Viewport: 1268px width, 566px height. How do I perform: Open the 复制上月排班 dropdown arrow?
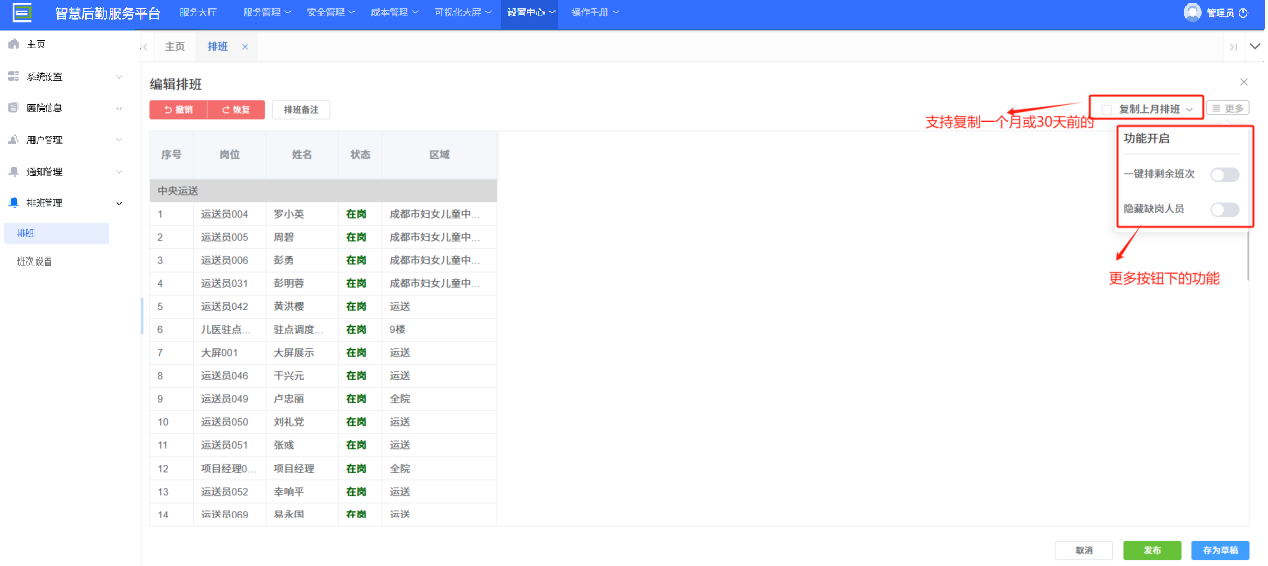1190,109
